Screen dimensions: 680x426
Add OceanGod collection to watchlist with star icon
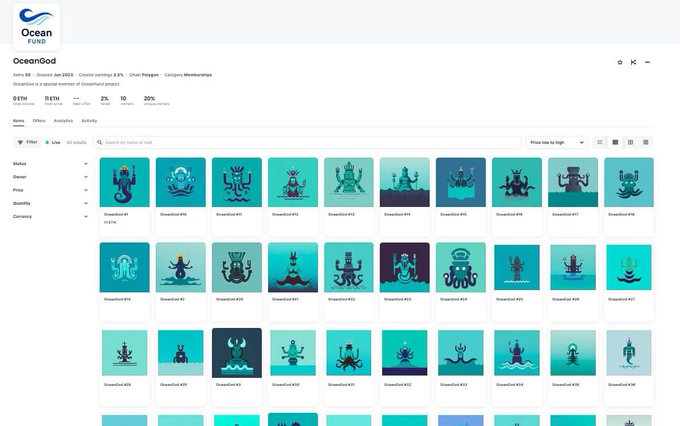pos(620,62)
